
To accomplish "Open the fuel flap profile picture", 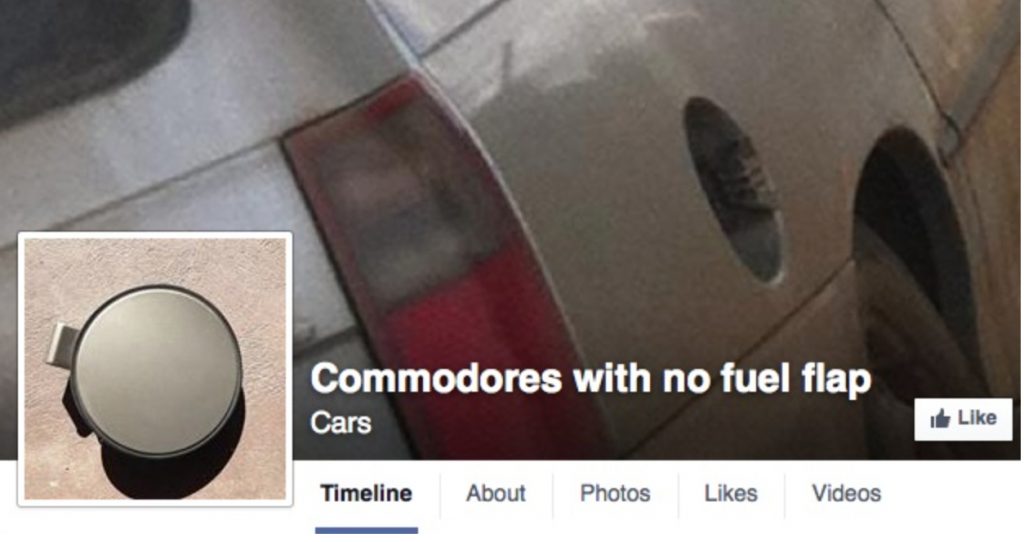I will click(x=155, y=369).
